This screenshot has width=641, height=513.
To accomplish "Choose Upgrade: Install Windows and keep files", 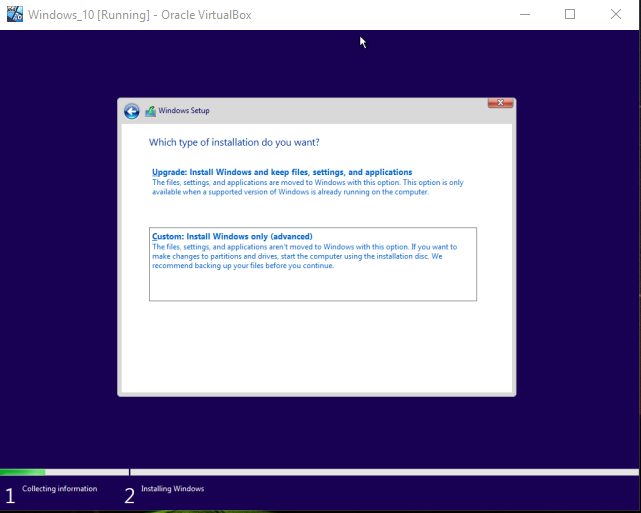I will pos(282,172).
